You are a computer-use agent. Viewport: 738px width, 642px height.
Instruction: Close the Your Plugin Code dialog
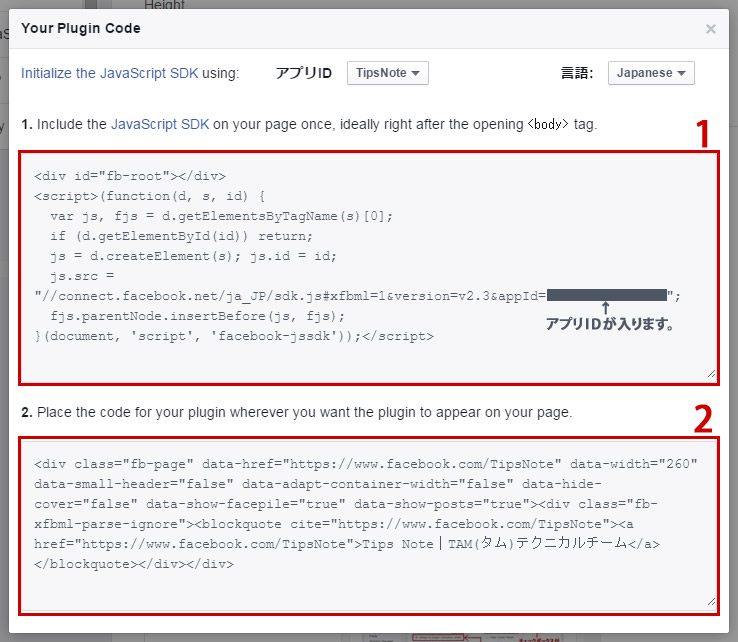point(711,29)
